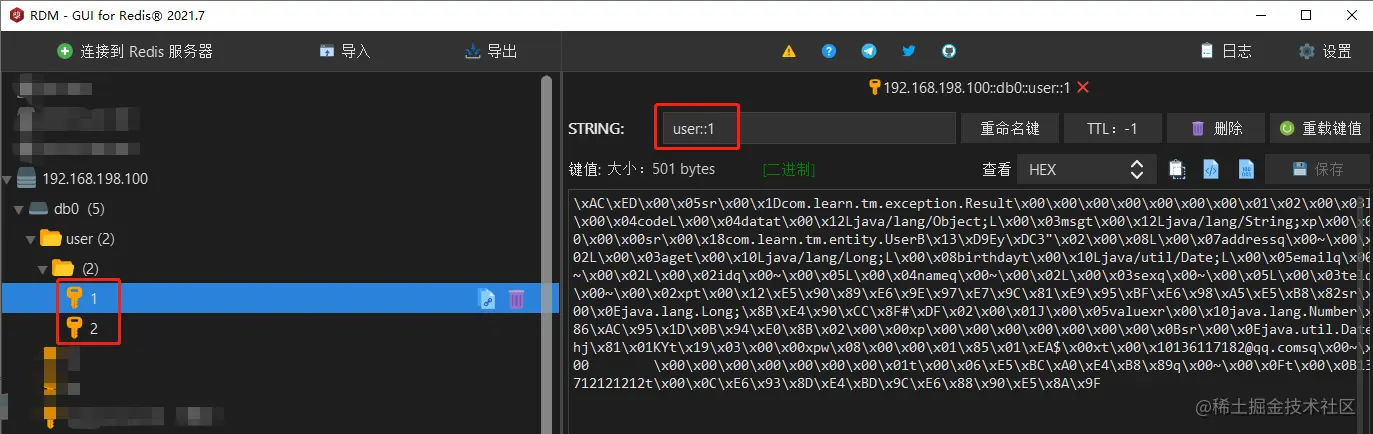
Task: Click the green [二进制] label
Action: pos(788,169)
